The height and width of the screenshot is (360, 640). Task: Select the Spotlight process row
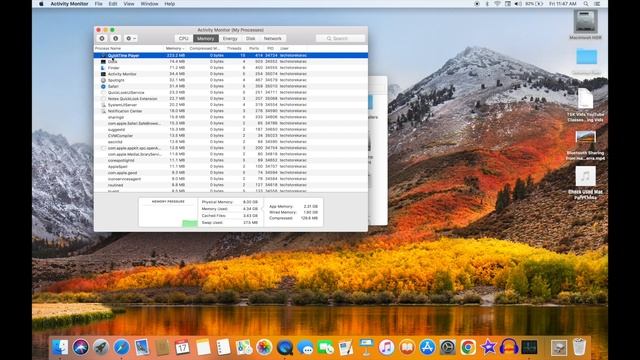coord(231,80)
